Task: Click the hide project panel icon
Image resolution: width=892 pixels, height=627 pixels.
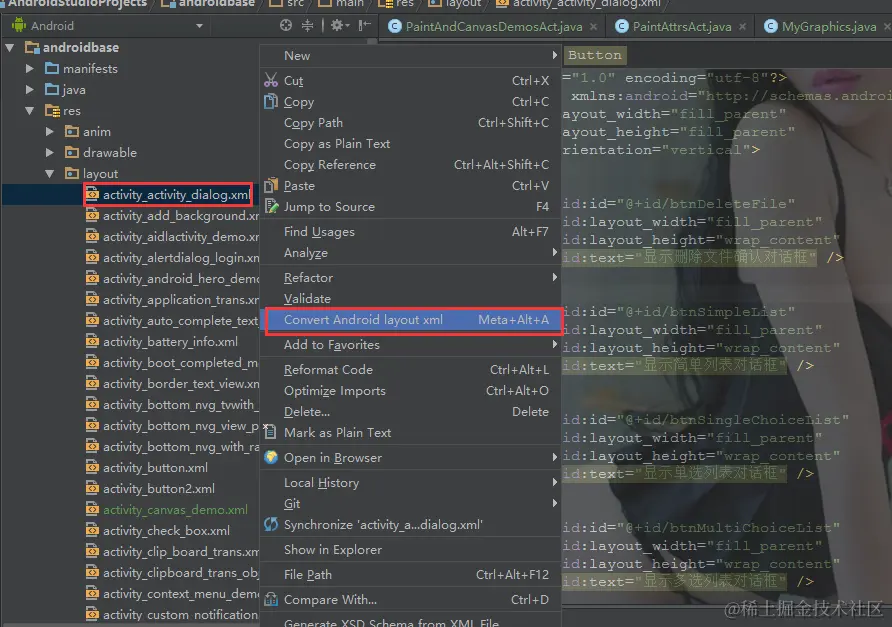Action: (x=364, y=25)
